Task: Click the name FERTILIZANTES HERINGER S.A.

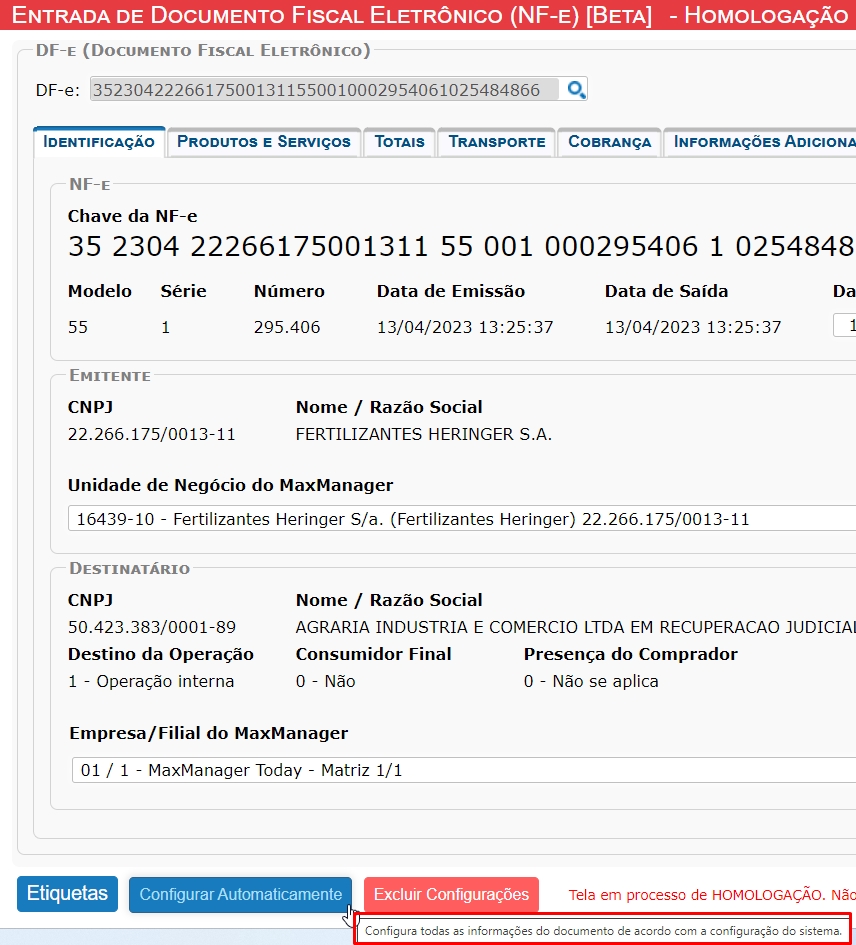Action: (x=424, y=435)
